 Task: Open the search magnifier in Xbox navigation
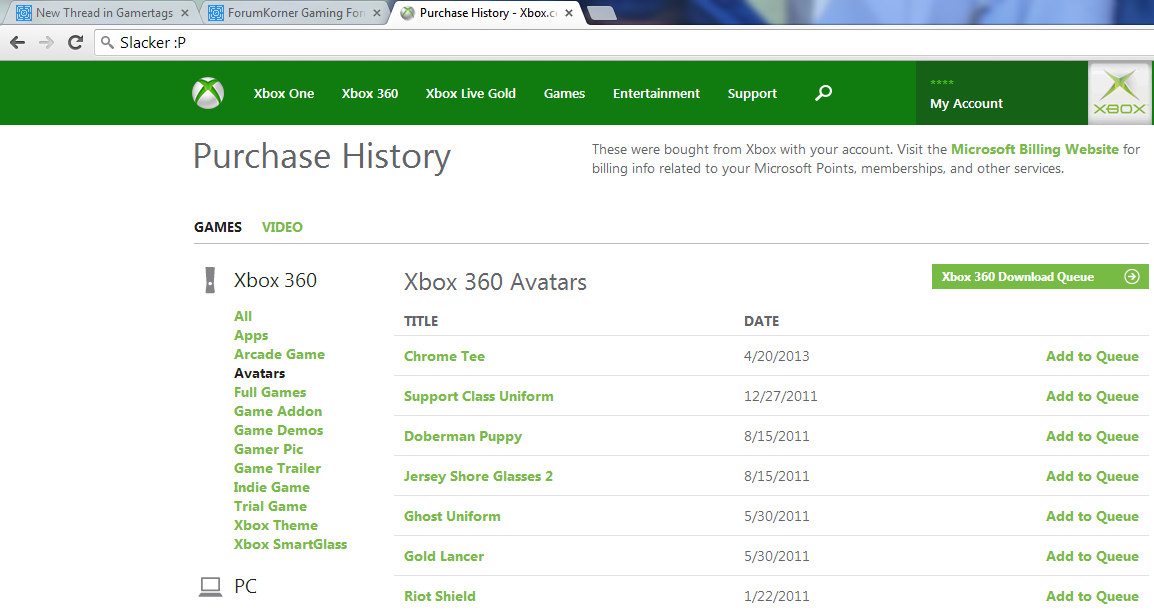click(x=824, y=93)
